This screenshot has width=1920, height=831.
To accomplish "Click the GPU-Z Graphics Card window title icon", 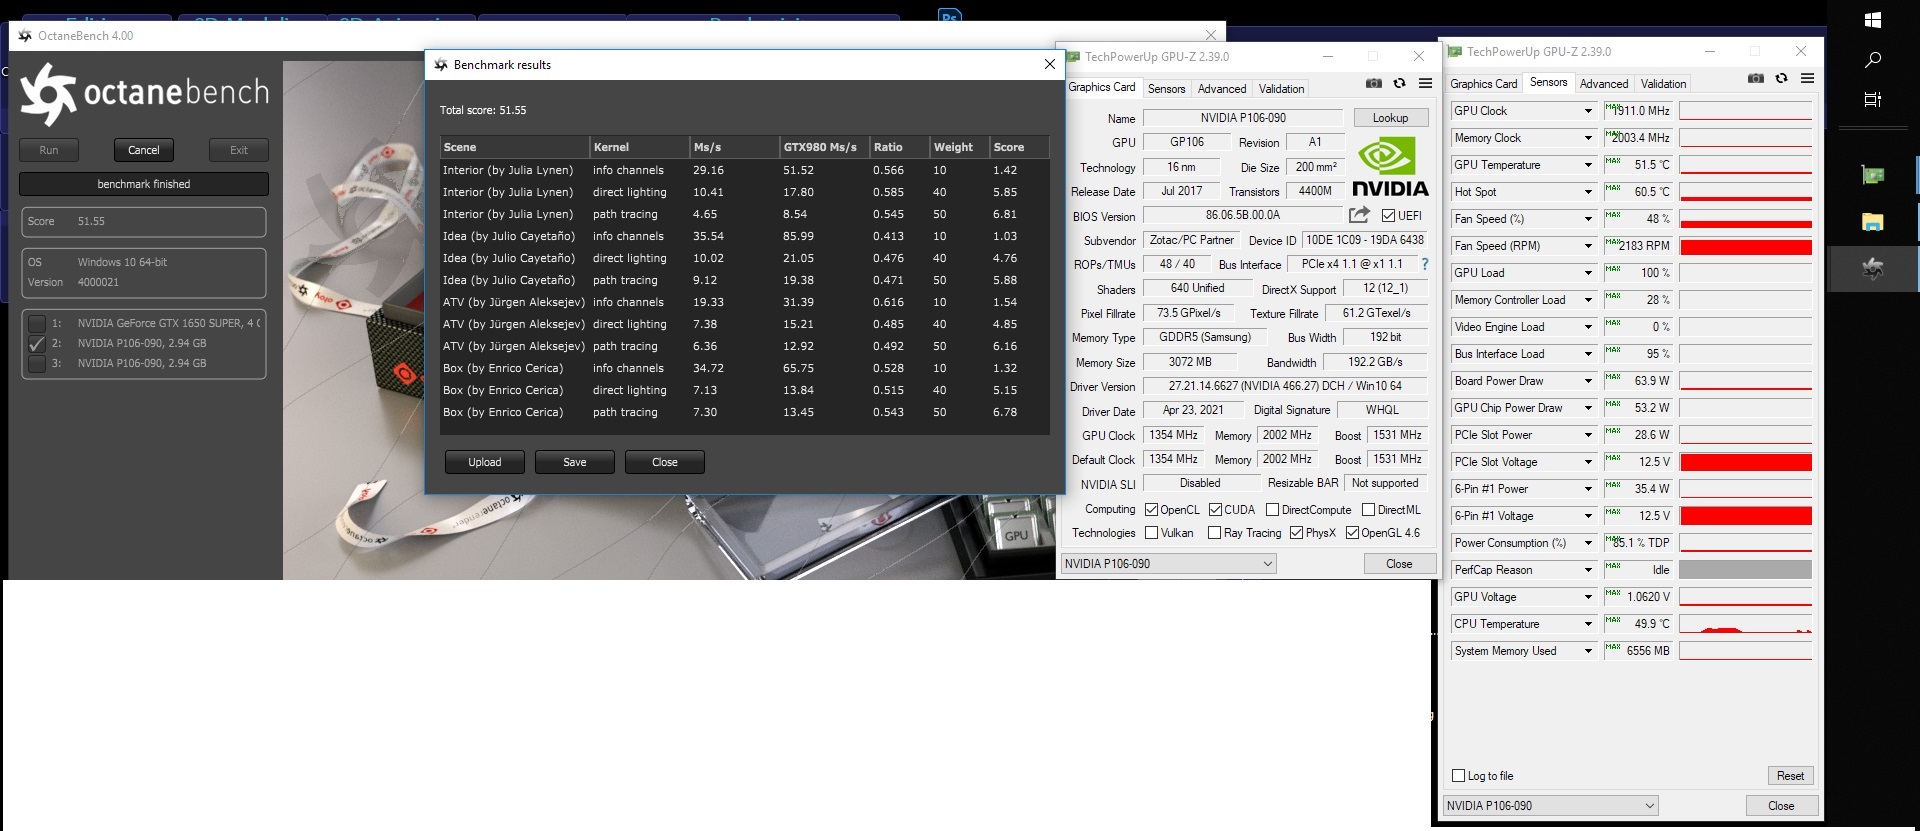I will click(1073, 57).
